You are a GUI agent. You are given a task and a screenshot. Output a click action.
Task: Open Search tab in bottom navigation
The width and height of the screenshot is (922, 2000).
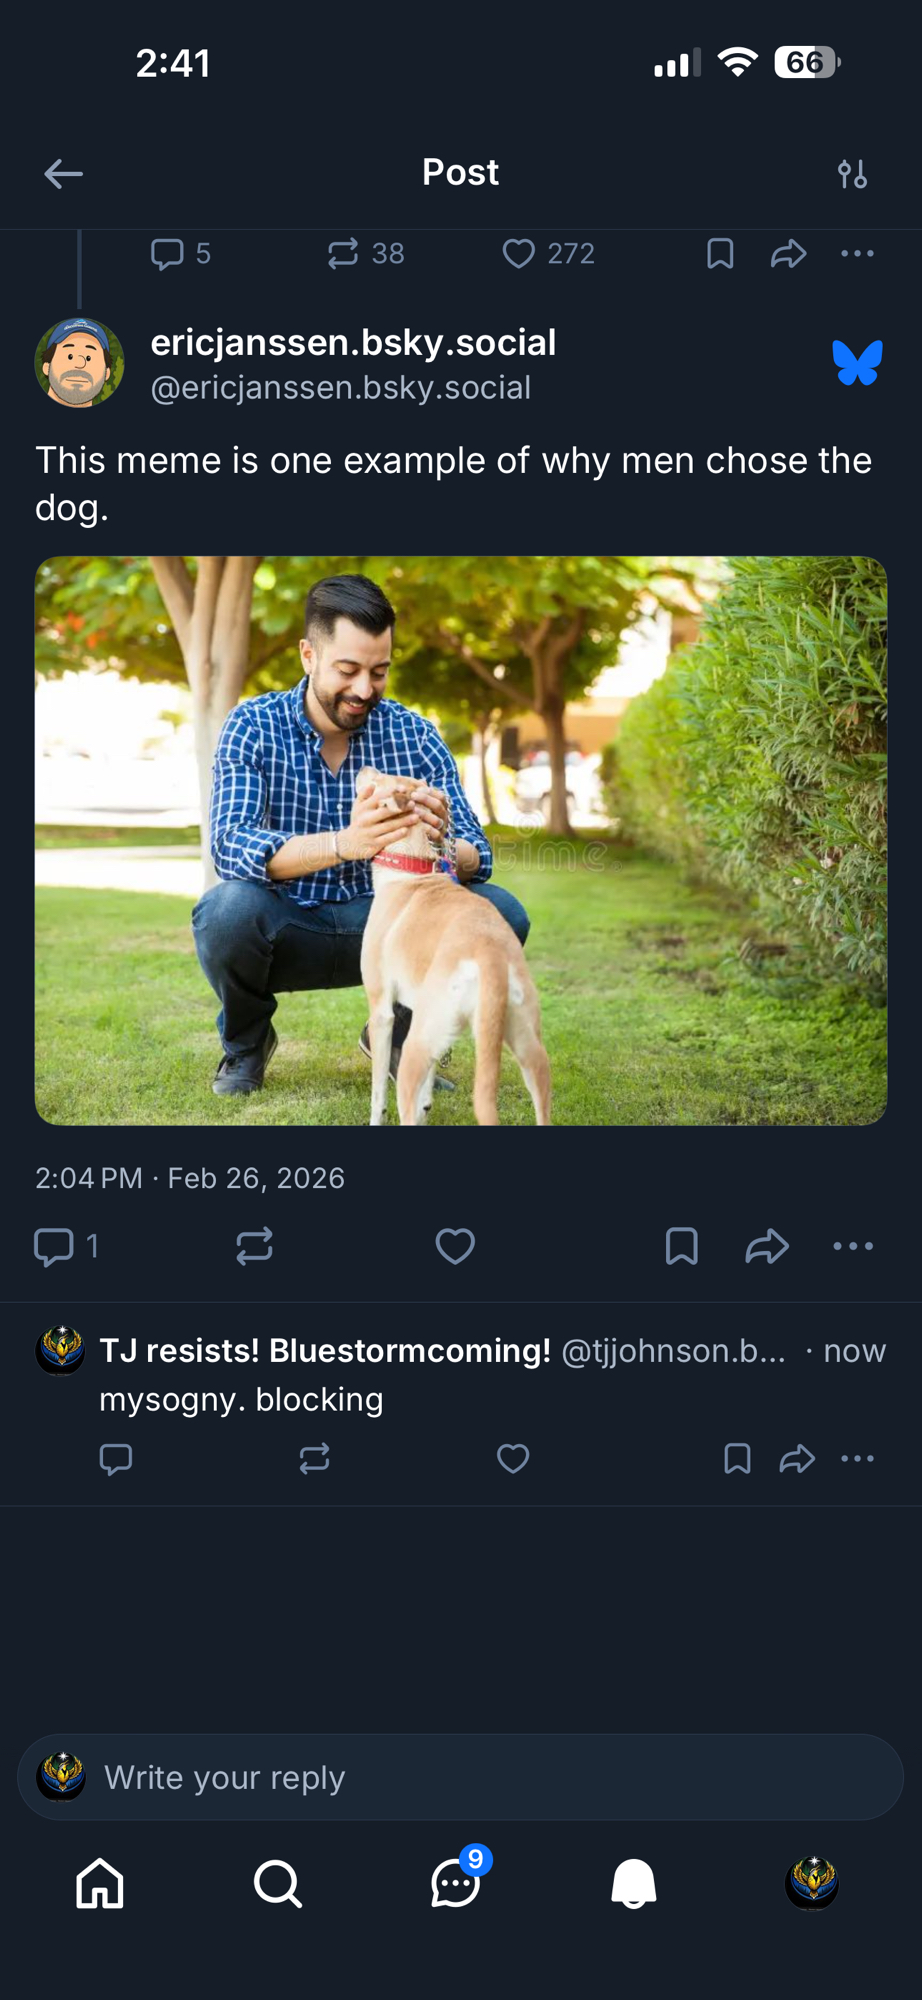[277, 1884]
